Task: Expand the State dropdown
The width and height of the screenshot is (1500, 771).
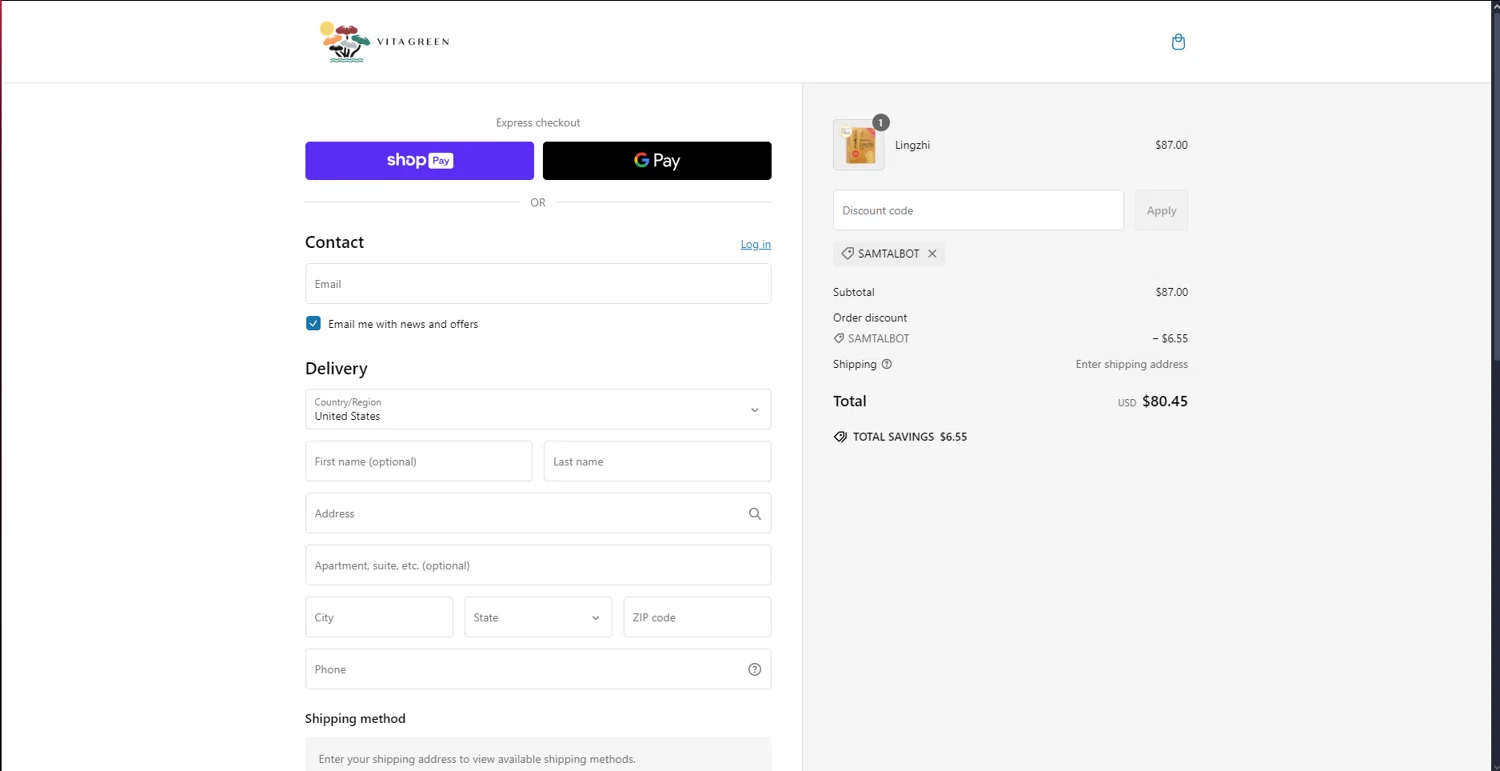Action: click(538, 618)
